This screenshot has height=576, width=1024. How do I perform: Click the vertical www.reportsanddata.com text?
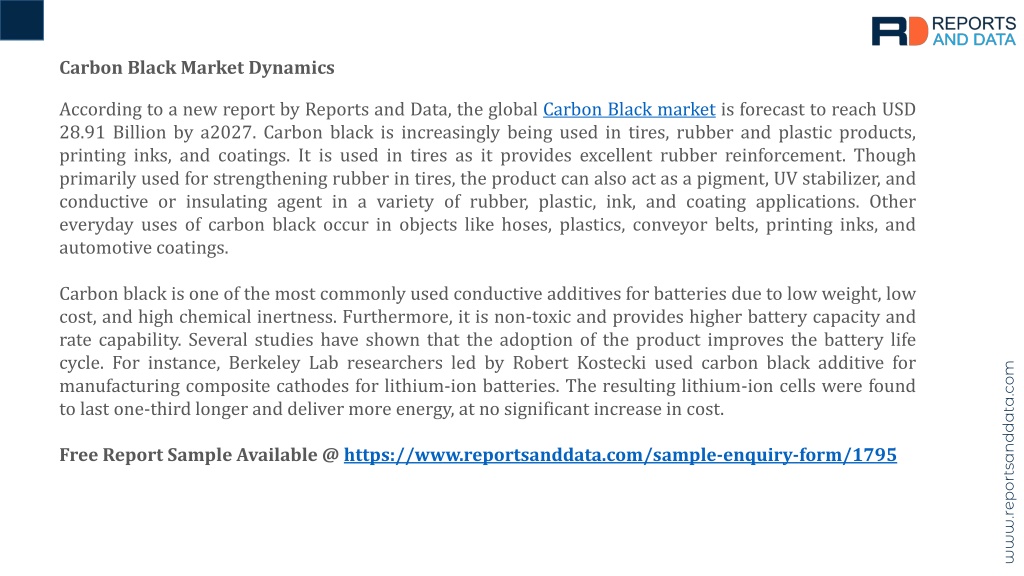(x=1010, y=462)
